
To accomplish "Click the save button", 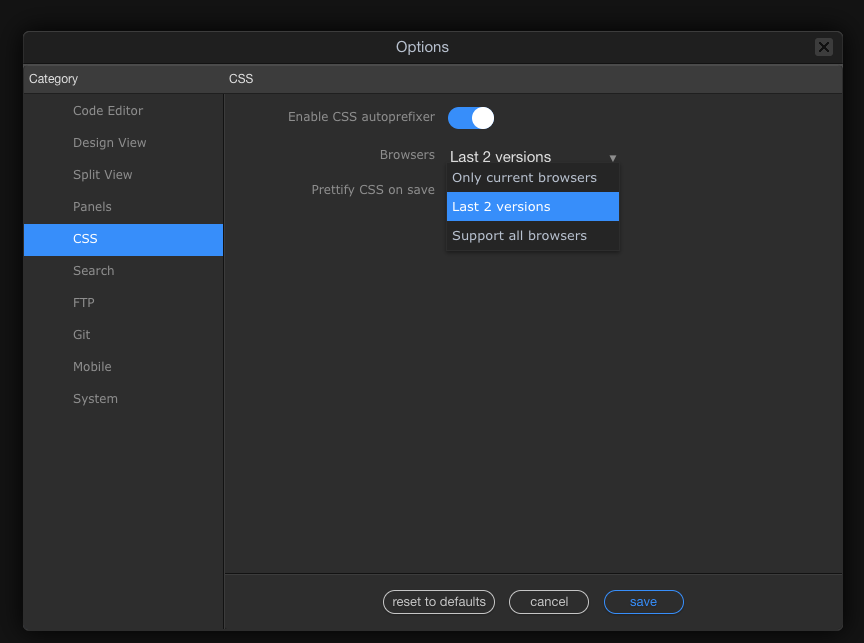I will click(x=643, y=602).
